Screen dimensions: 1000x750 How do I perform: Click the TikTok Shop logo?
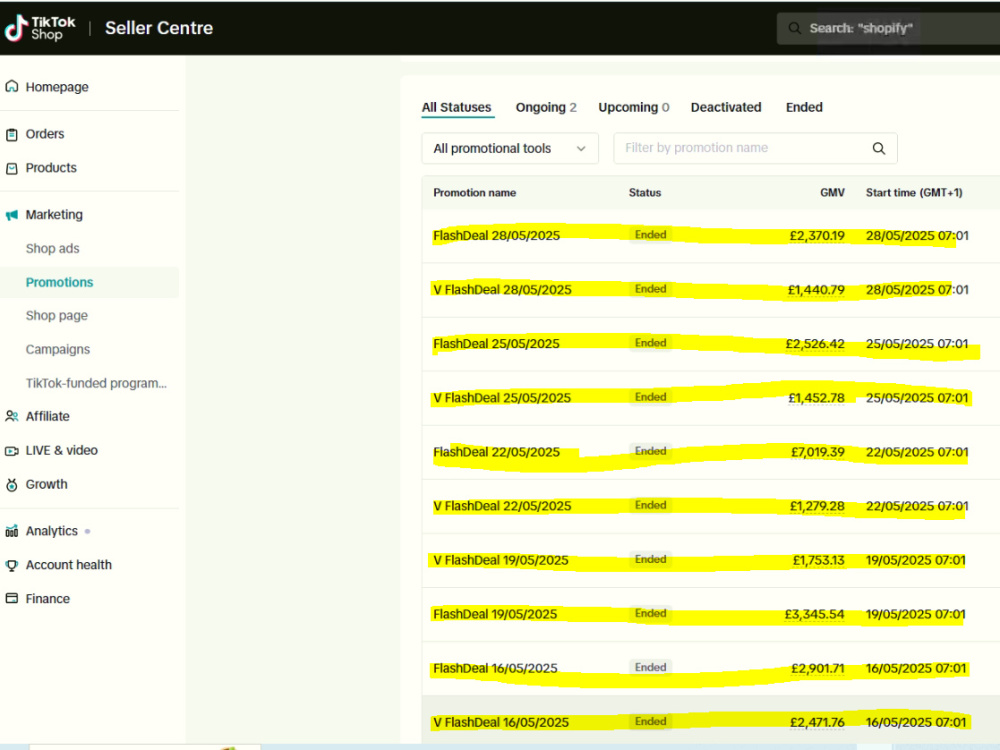[40, 28]
